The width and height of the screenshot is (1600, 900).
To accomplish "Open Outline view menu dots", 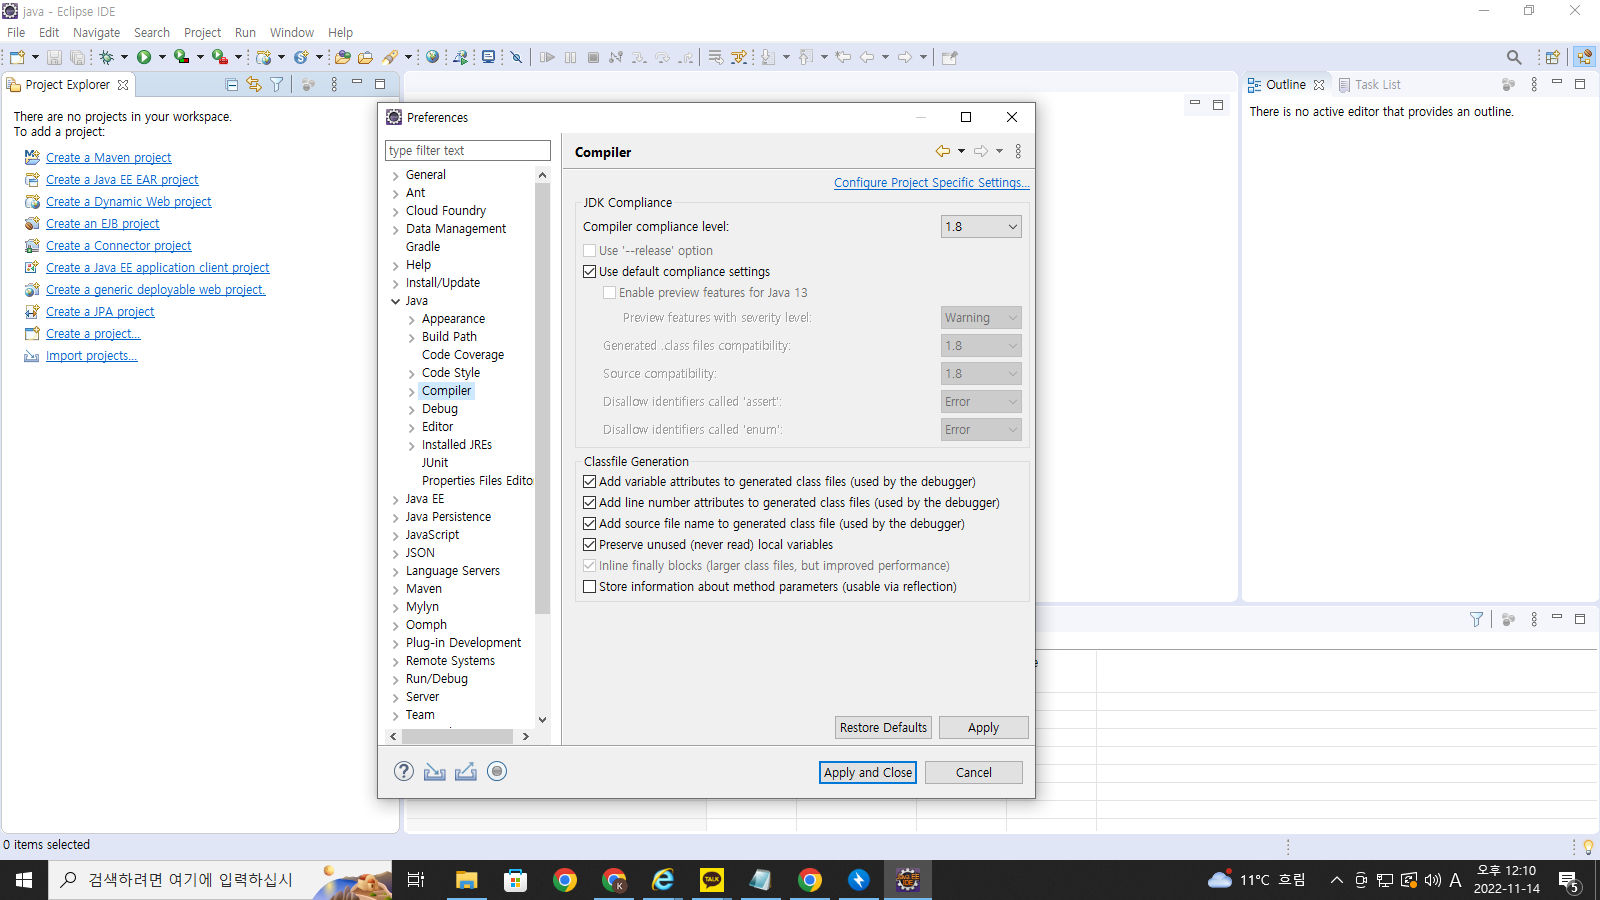I will (1534, 85).
